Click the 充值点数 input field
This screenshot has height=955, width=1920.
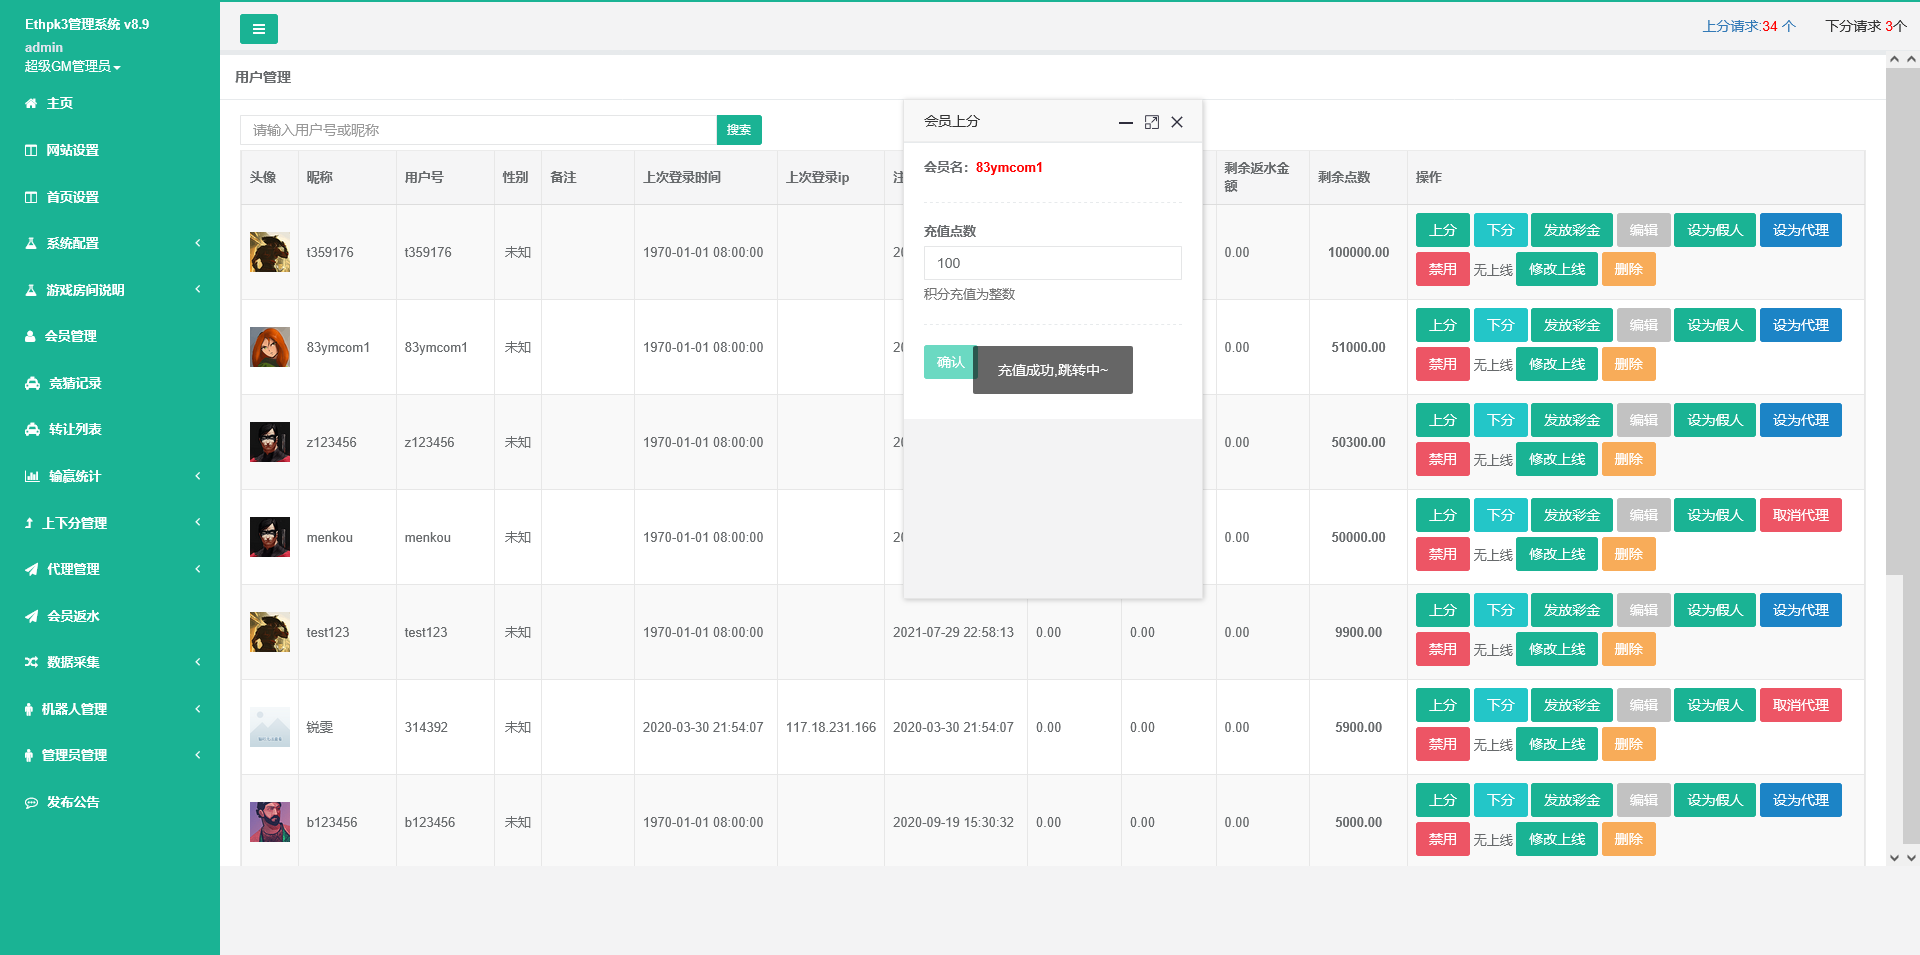pos(1052,263)
